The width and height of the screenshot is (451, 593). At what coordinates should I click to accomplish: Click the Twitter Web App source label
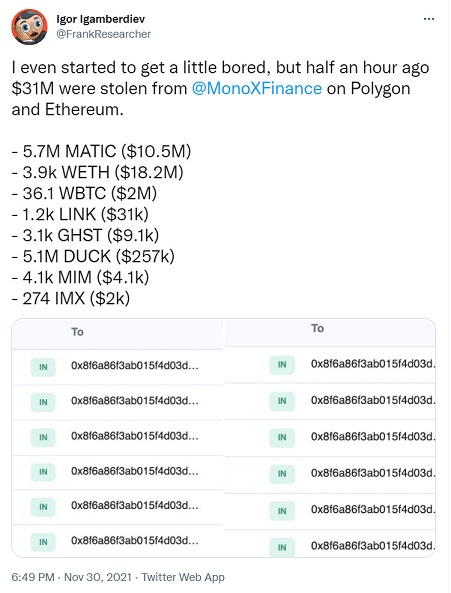[x=183, y=577]
